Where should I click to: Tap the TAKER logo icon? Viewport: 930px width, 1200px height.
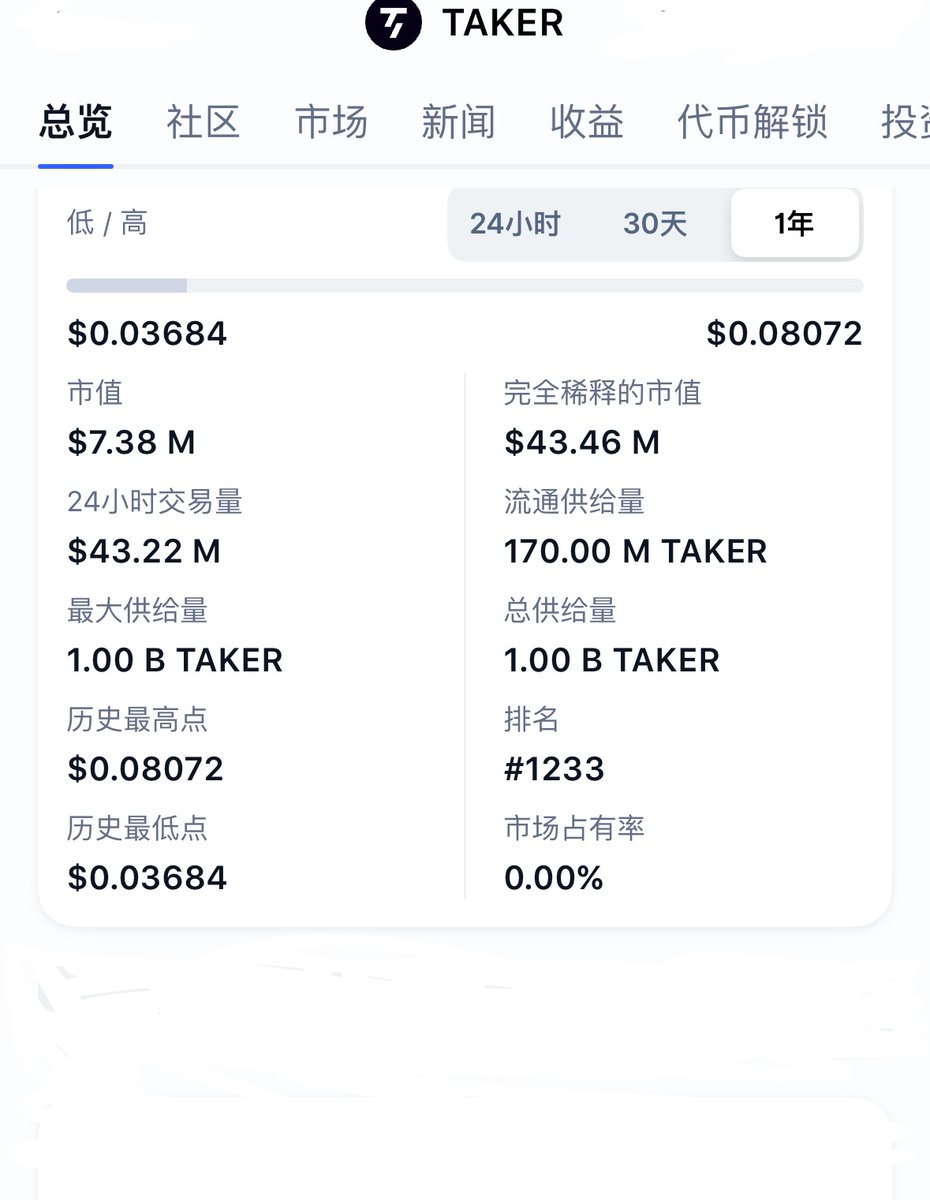point(395,21)
